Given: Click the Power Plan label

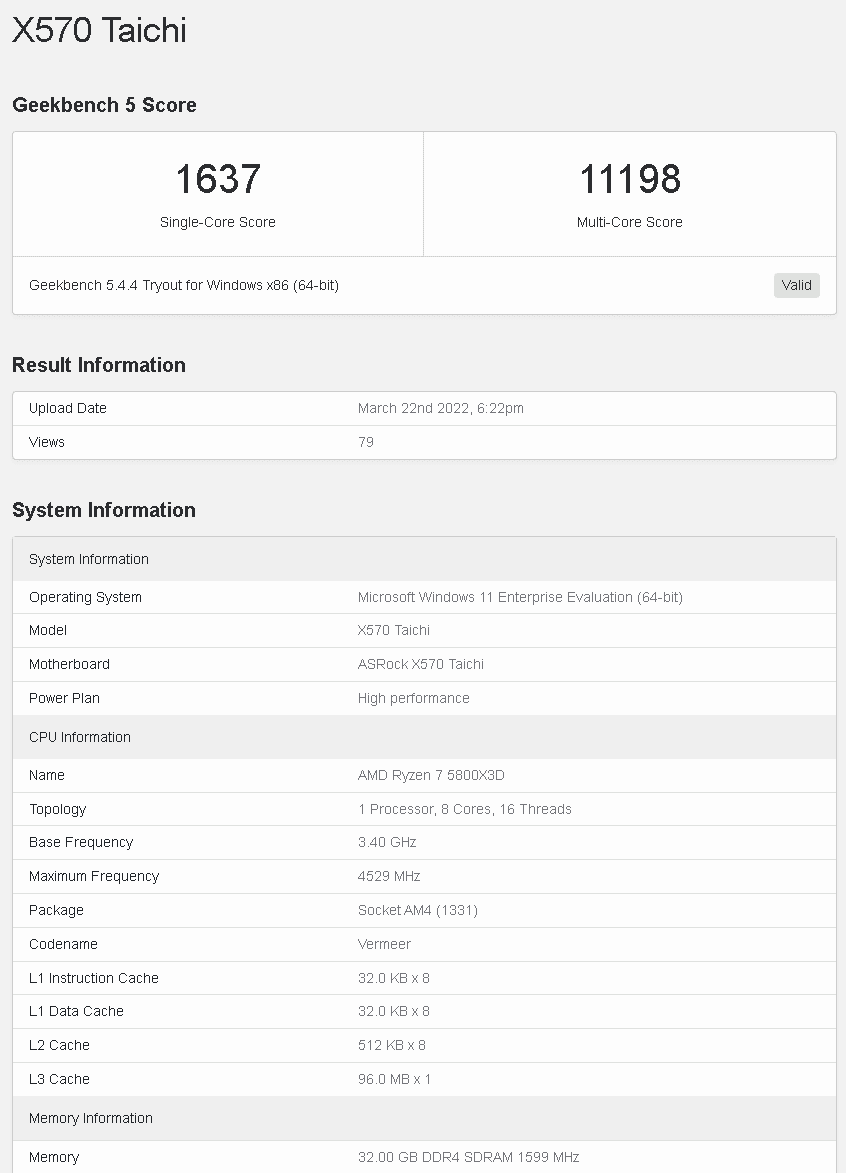Looking at the screenshot, I should [x=64, y=698].
